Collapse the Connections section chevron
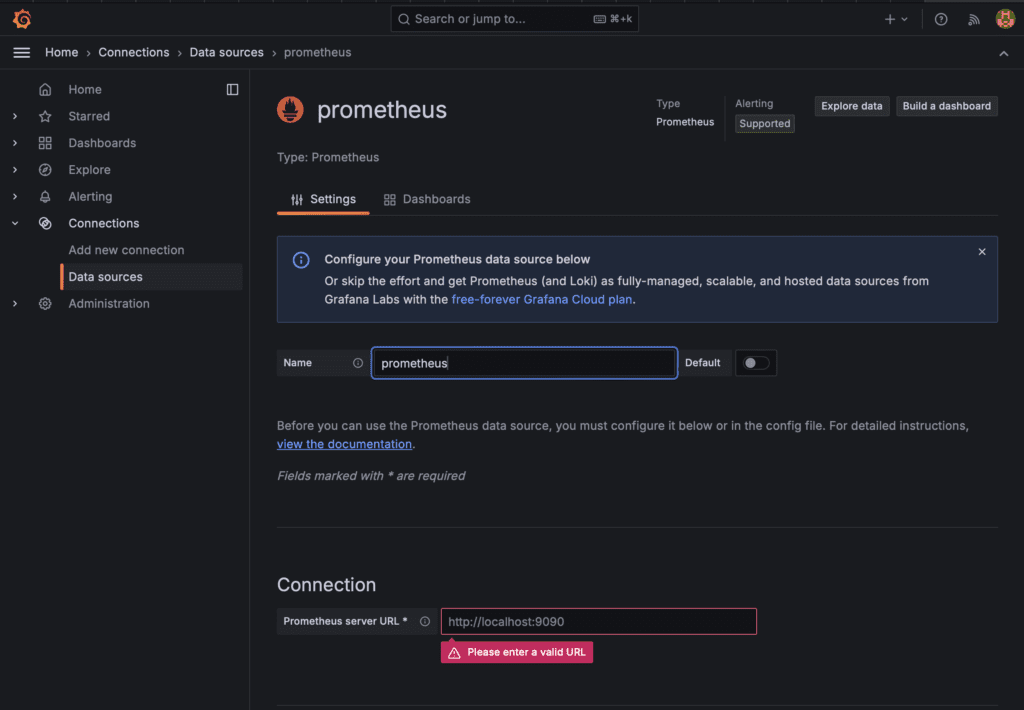 point(15,223)
